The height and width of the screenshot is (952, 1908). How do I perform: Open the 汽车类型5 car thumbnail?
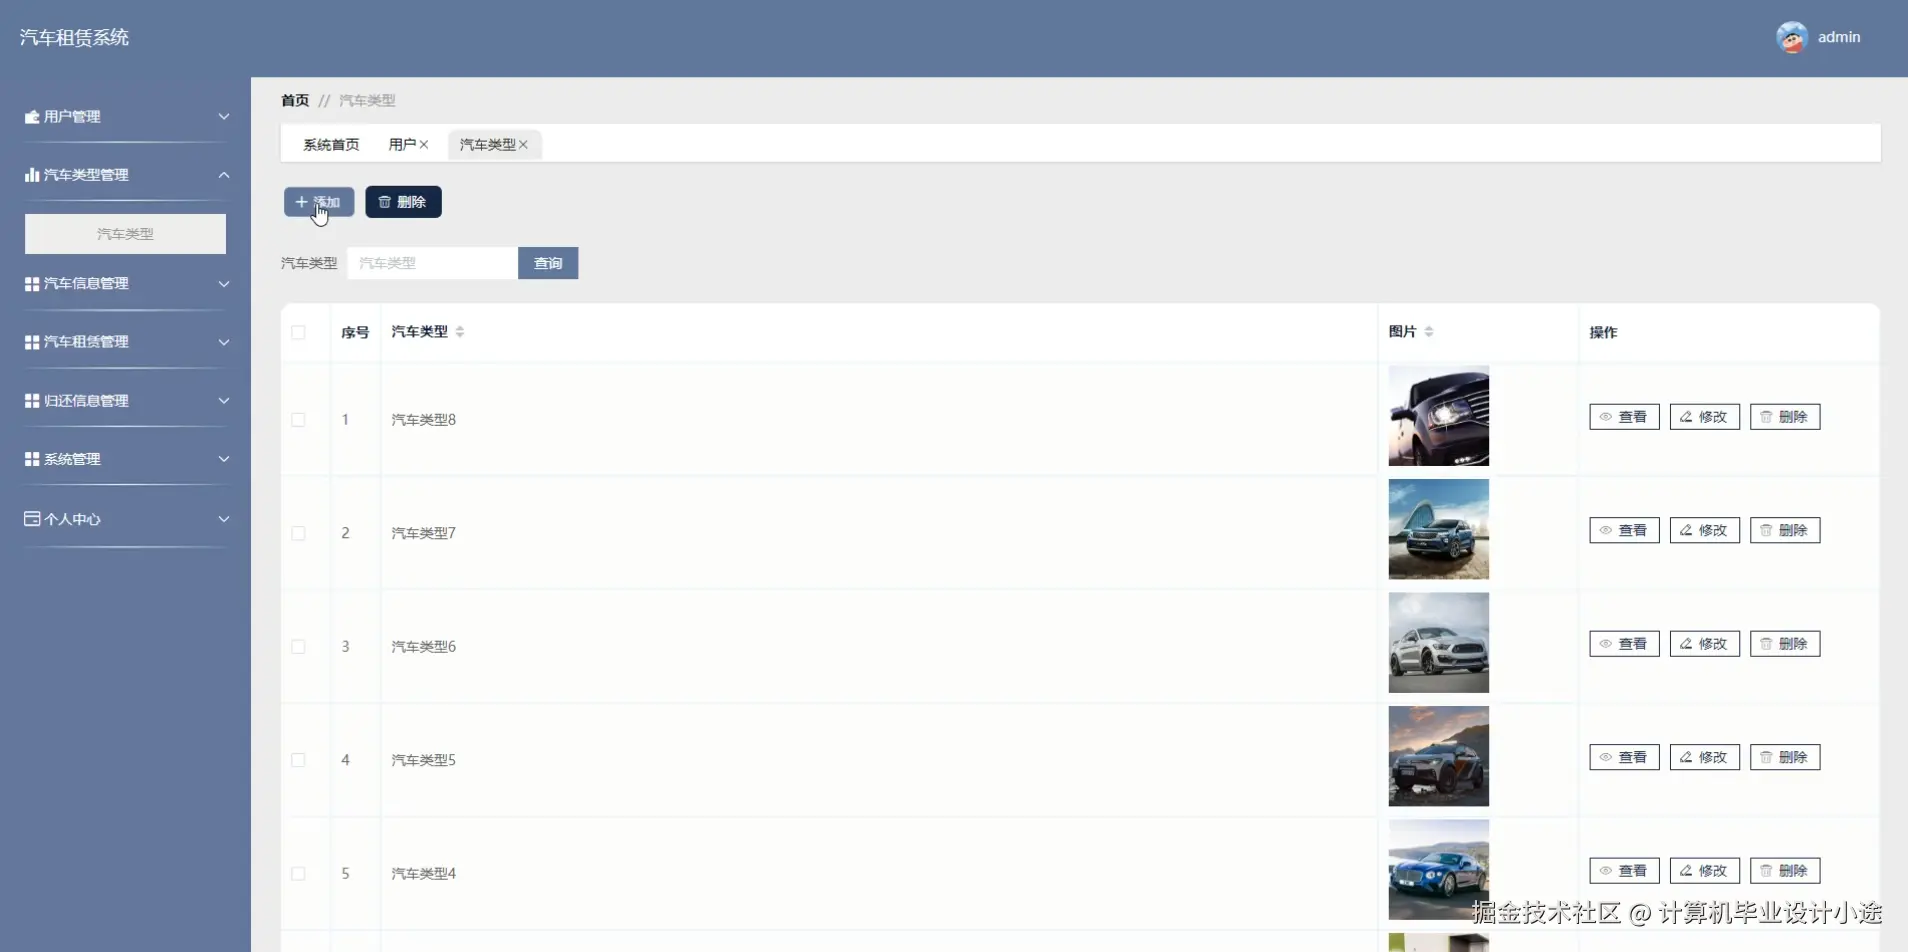click(1438, 756)
